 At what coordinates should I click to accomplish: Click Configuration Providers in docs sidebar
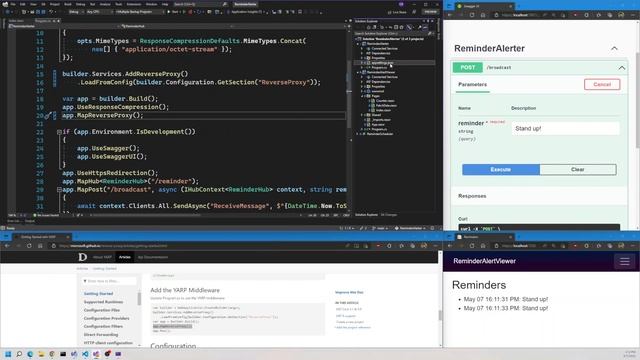(106, 318)
